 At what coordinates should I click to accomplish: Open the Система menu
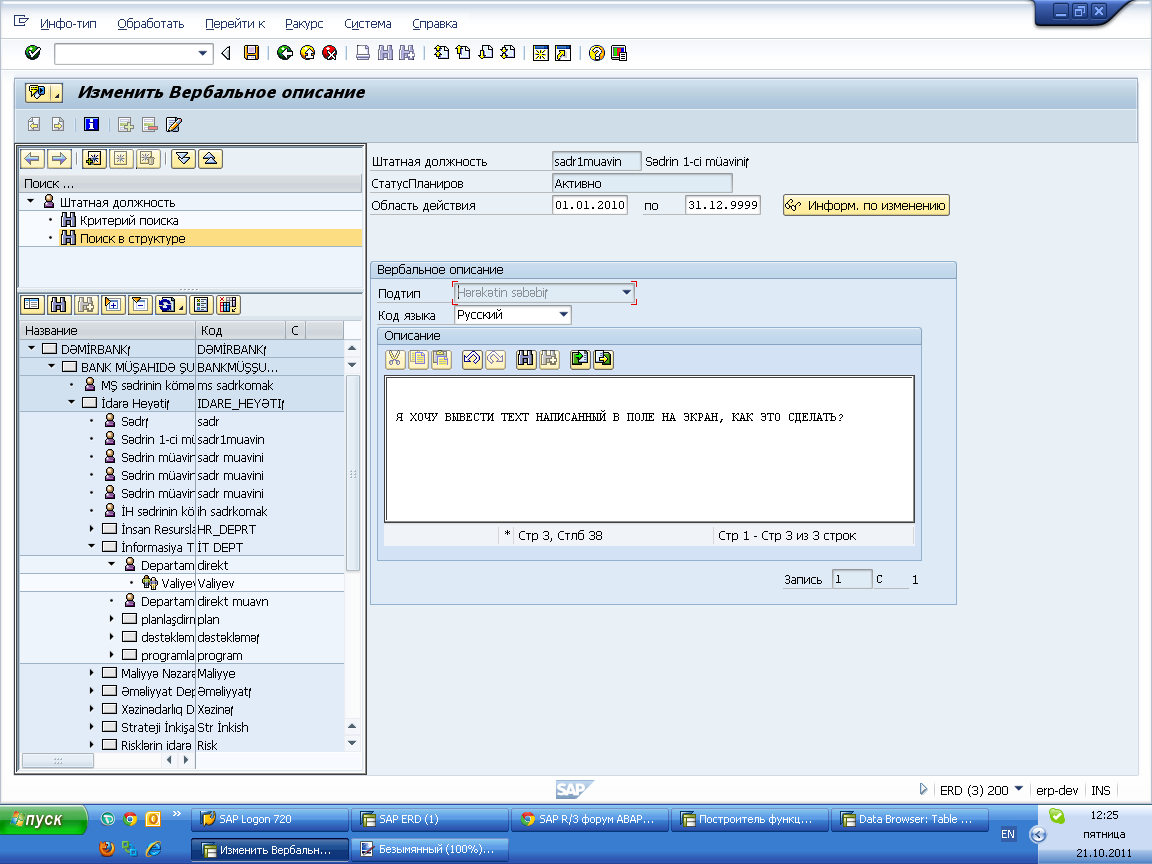pos(367,24)
